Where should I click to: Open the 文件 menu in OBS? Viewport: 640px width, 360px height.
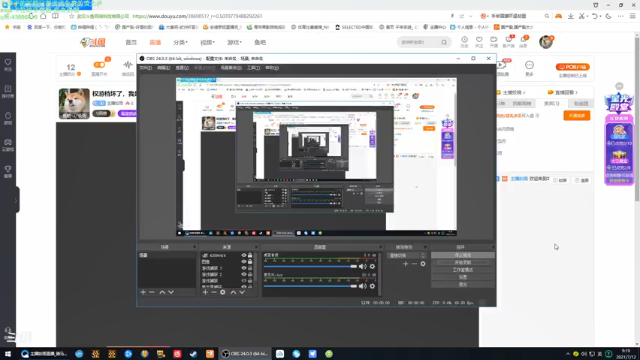[145, 68]
